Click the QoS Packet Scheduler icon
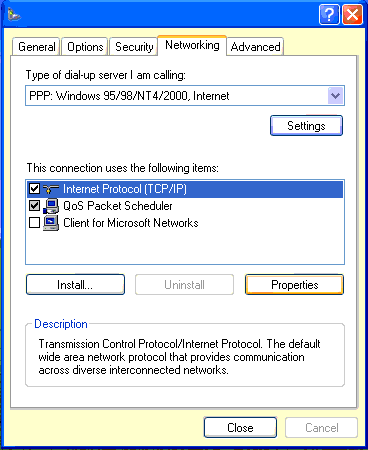 click(51, 206)
